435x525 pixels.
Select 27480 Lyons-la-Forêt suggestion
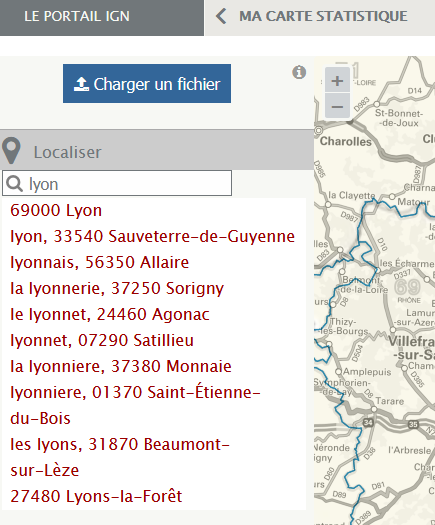pyautogui.click(x=96, y=497)
